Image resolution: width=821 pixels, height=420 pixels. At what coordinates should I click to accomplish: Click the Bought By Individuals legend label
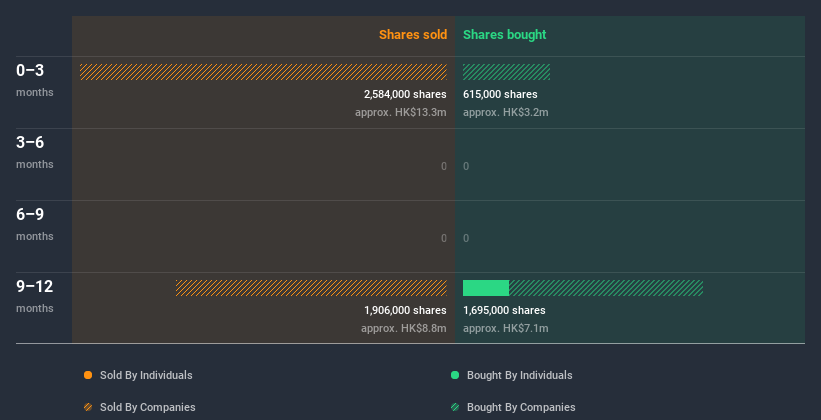519,375
